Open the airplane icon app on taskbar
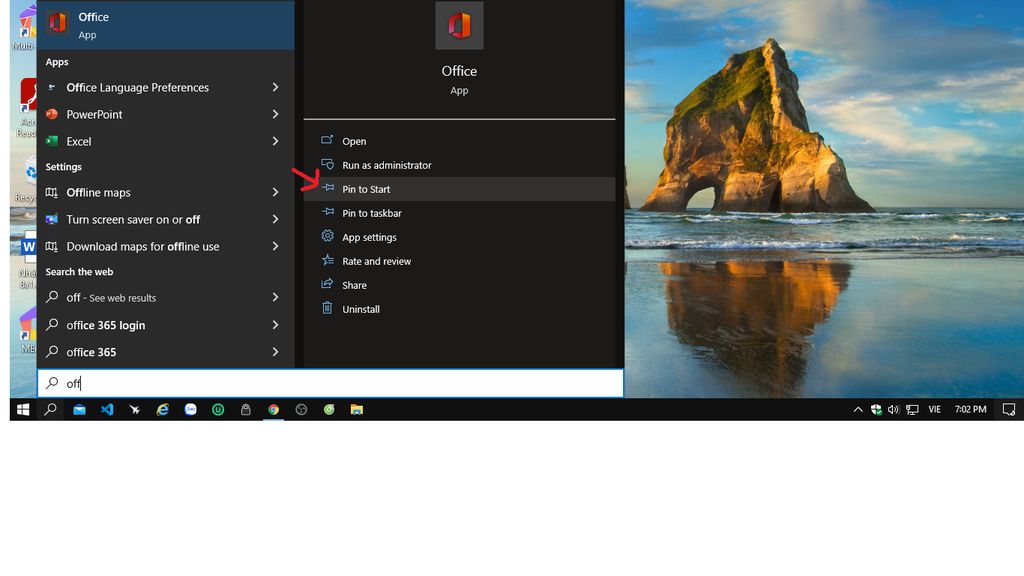The width and height of the screenshot is (1024, 576). pyautogui.click(x=135, y=409)
